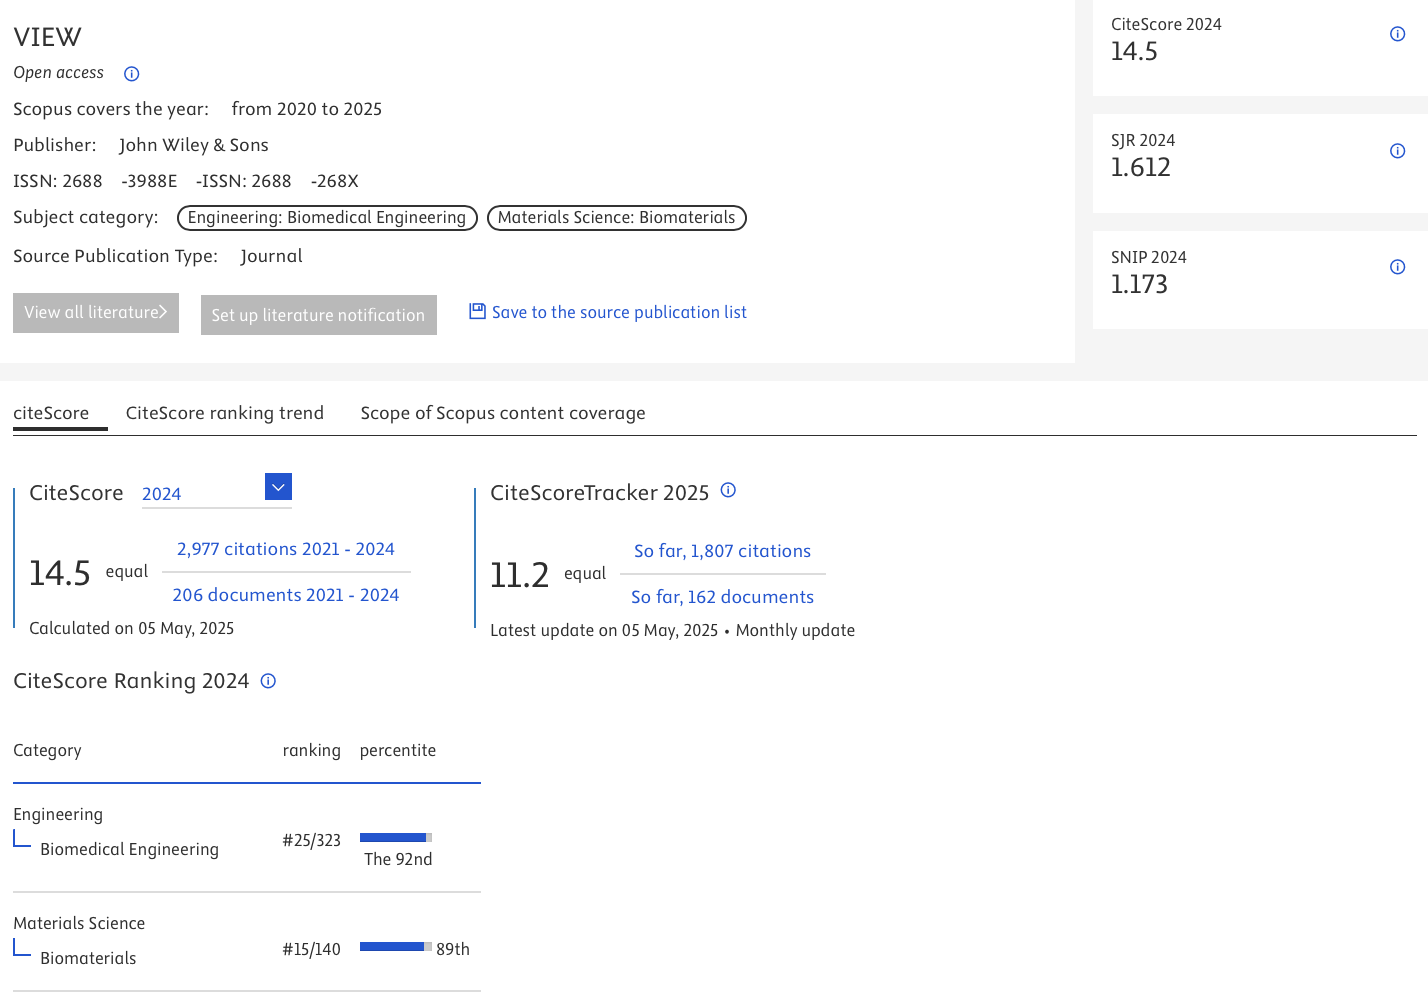View the So far, 162 documents link
The height and width of the screenshot is (1002, 1428).
(722, 596)
